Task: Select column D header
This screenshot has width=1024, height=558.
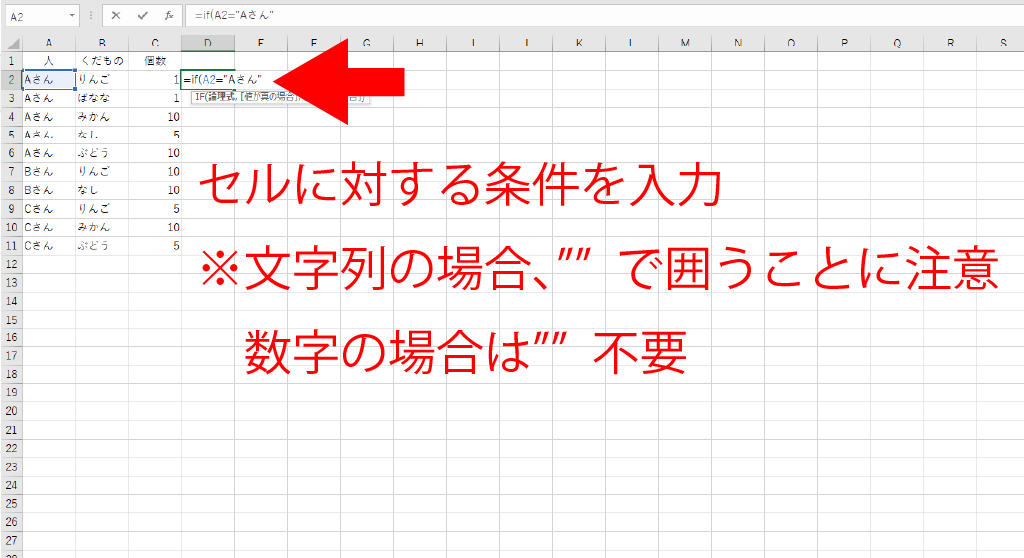Action: pyautogui.click(x=208, y=43)
